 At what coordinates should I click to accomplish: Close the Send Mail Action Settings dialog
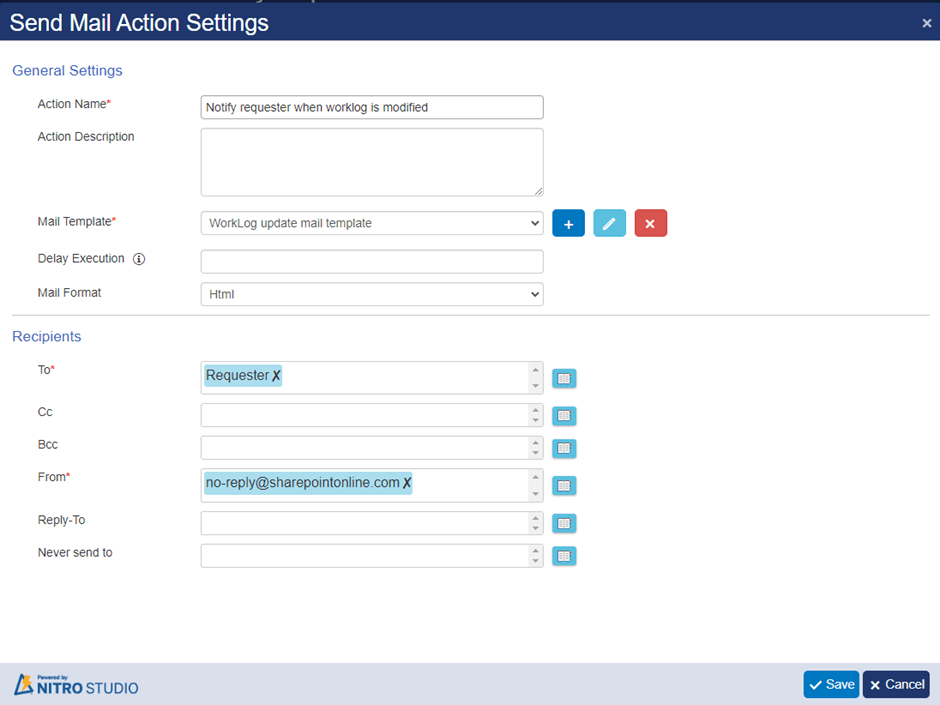click(927, 23)
